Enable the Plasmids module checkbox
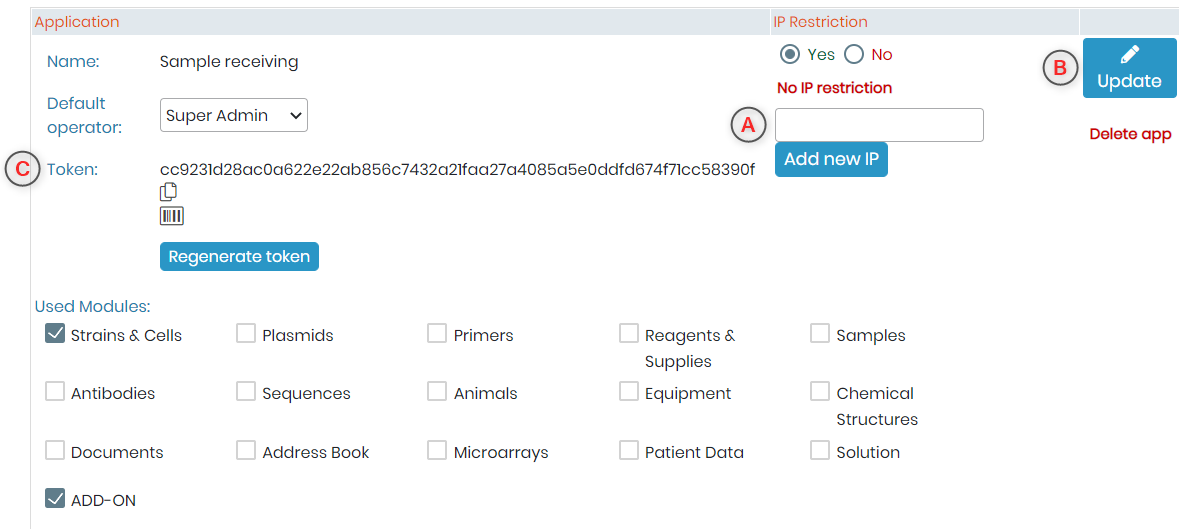1179x529 pixels. point(246,333)
